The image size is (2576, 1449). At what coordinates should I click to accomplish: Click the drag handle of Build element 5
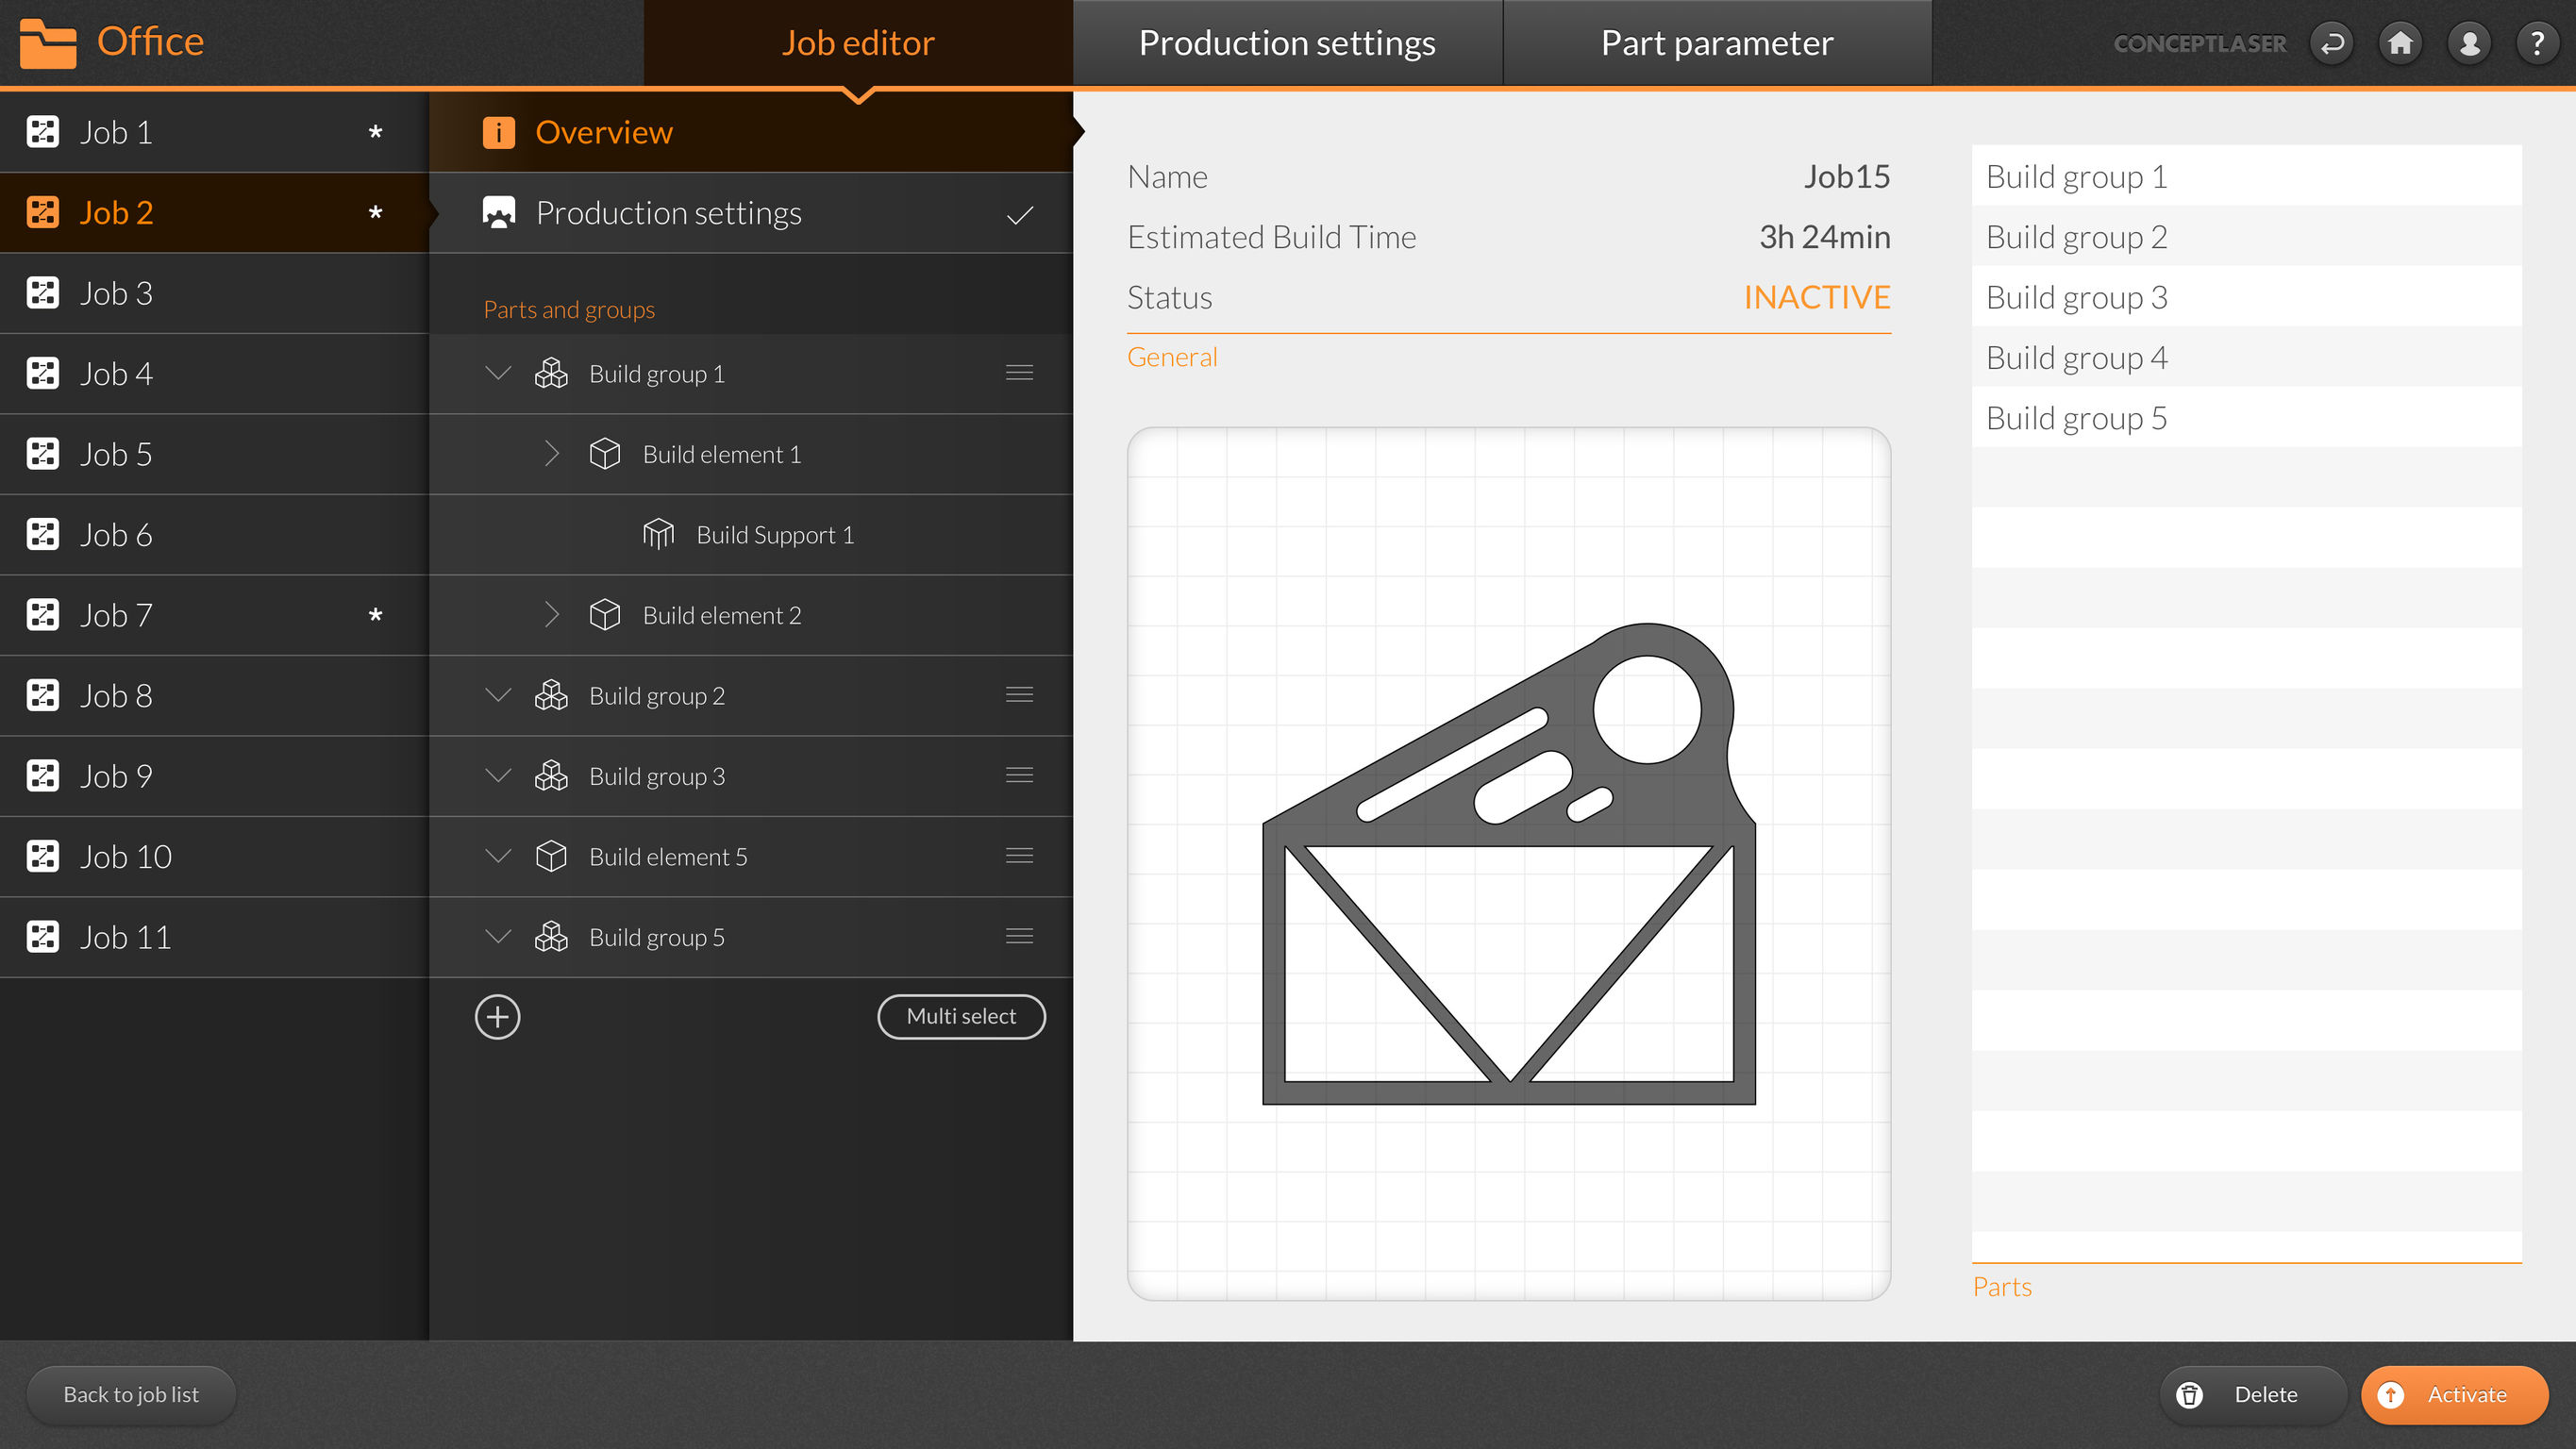(1019, 856)
